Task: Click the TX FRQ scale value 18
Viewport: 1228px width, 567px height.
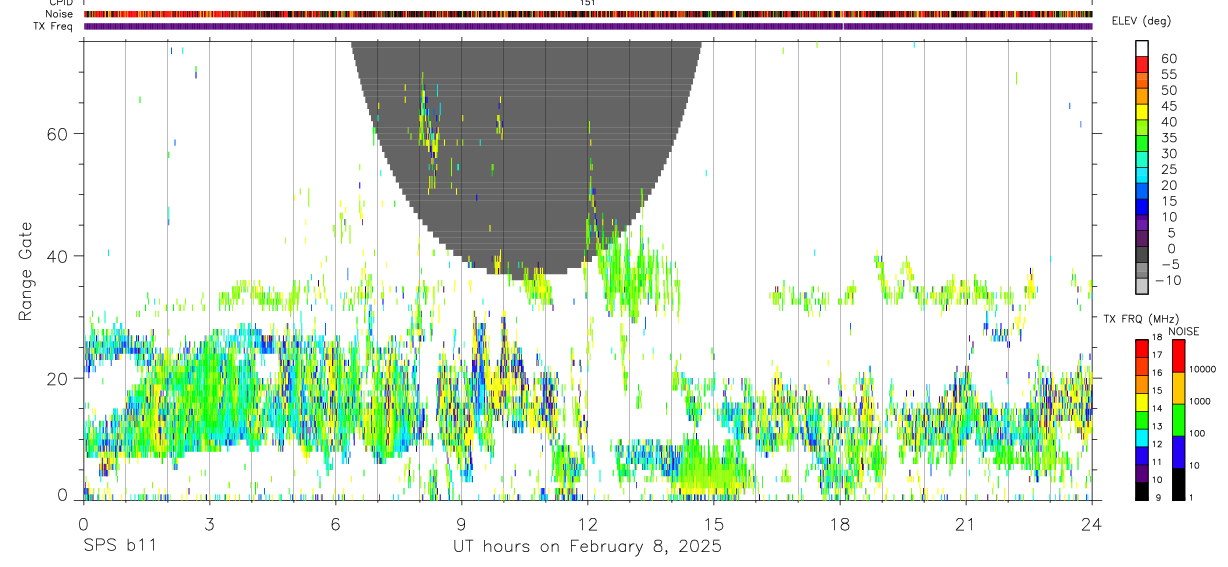Action: tap(1156, 337)
